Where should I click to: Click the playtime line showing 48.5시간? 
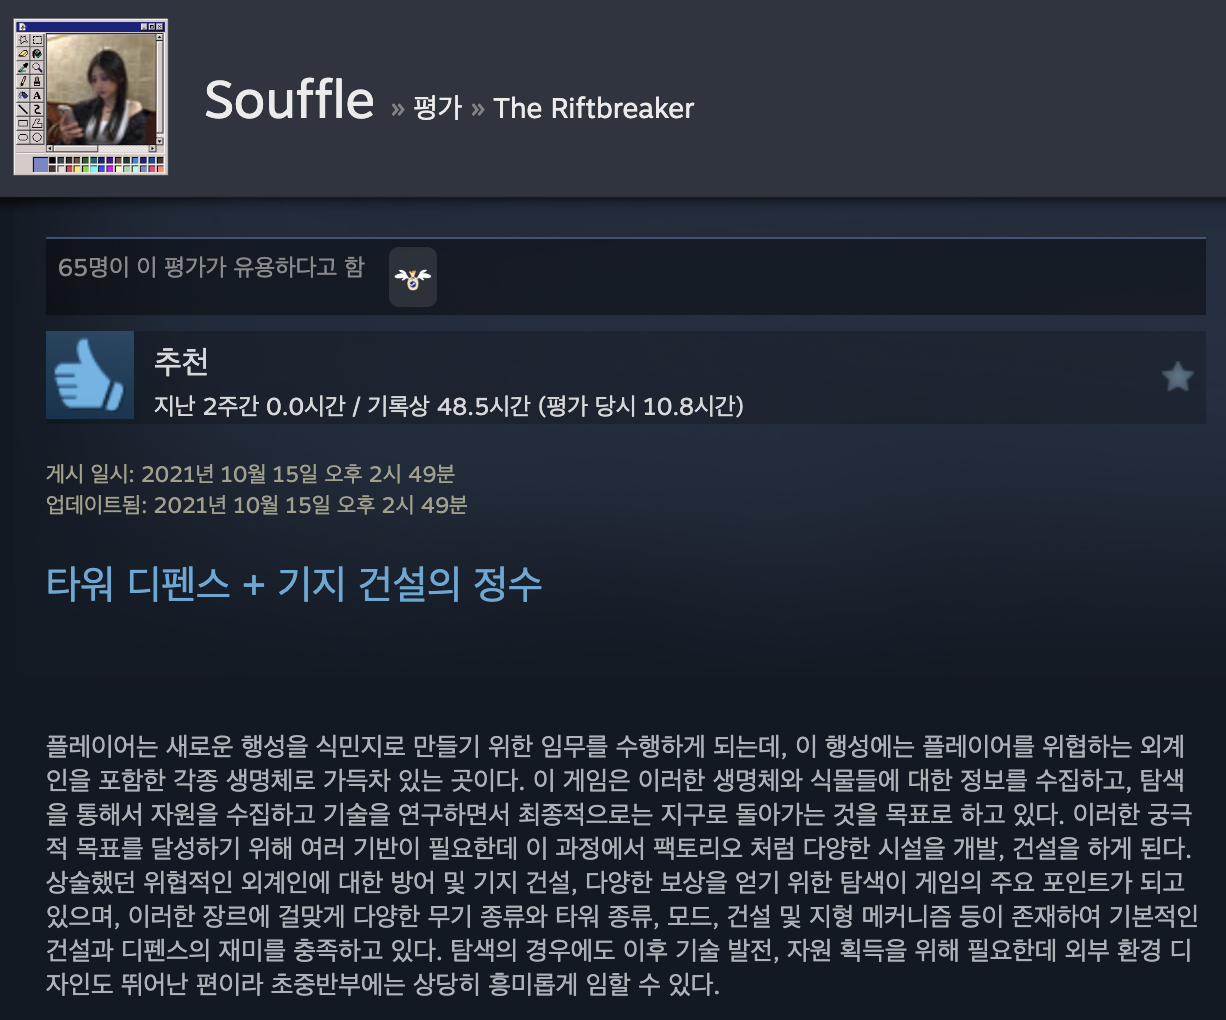coord(448,405)
